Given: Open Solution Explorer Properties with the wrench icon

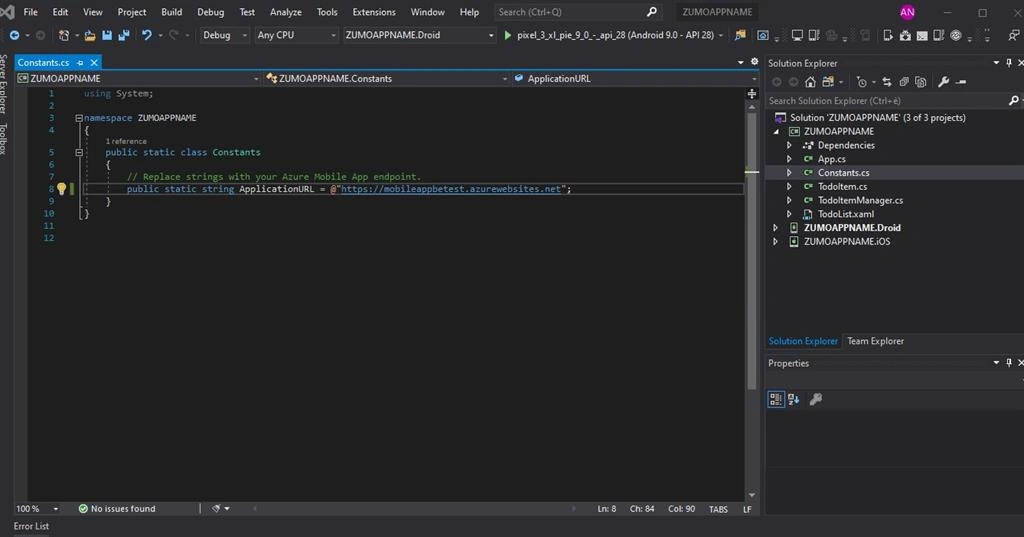Looking at the screenshot, I should coord(944,82).
